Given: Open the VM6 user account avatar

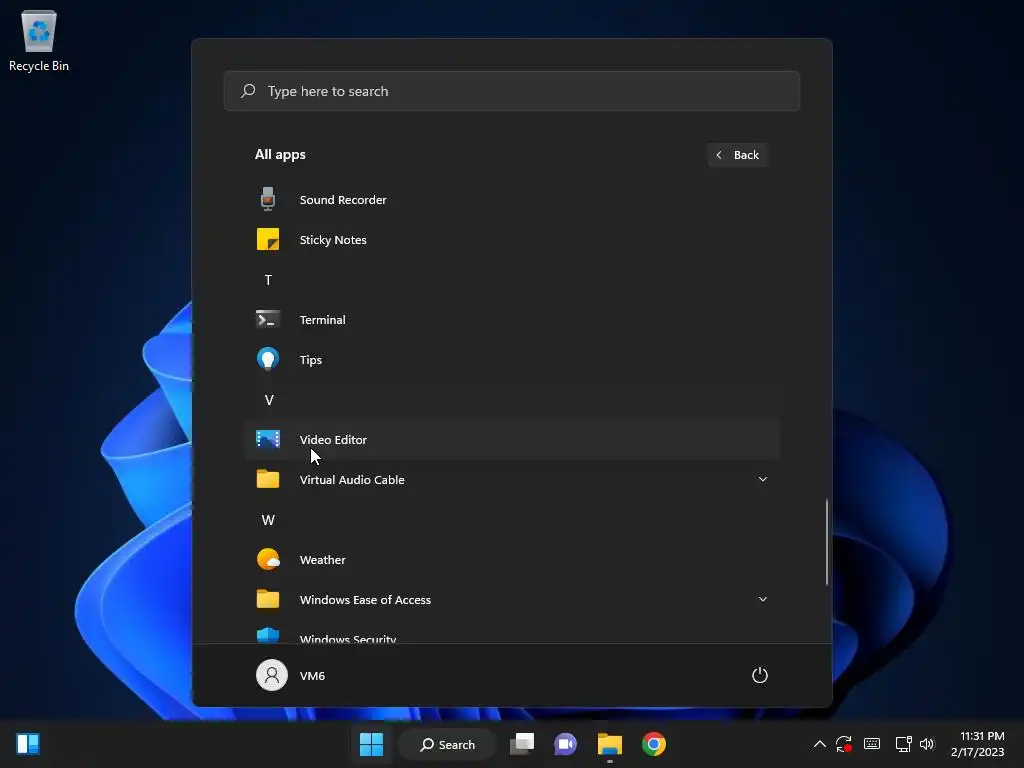Looking at the screenshot, I should click(272, 675).
